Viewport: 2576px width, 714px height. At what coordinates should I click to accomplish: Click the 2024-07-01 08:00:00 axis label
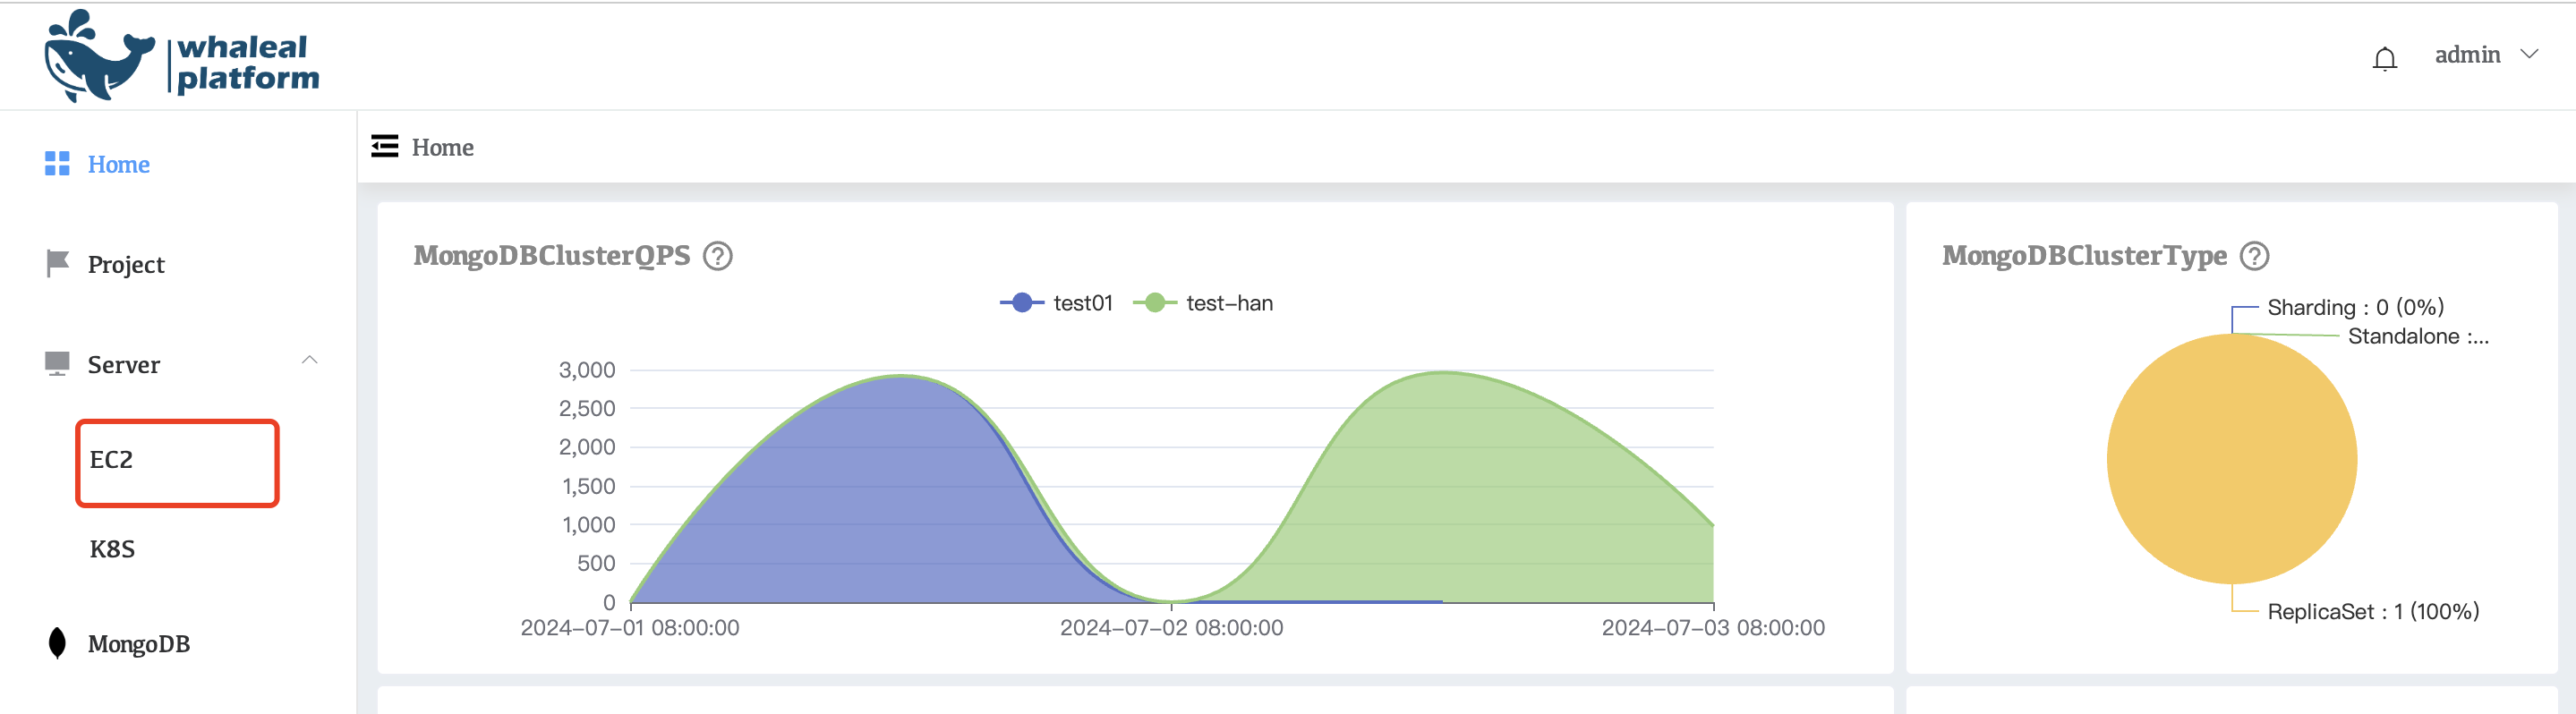point(630,628)
